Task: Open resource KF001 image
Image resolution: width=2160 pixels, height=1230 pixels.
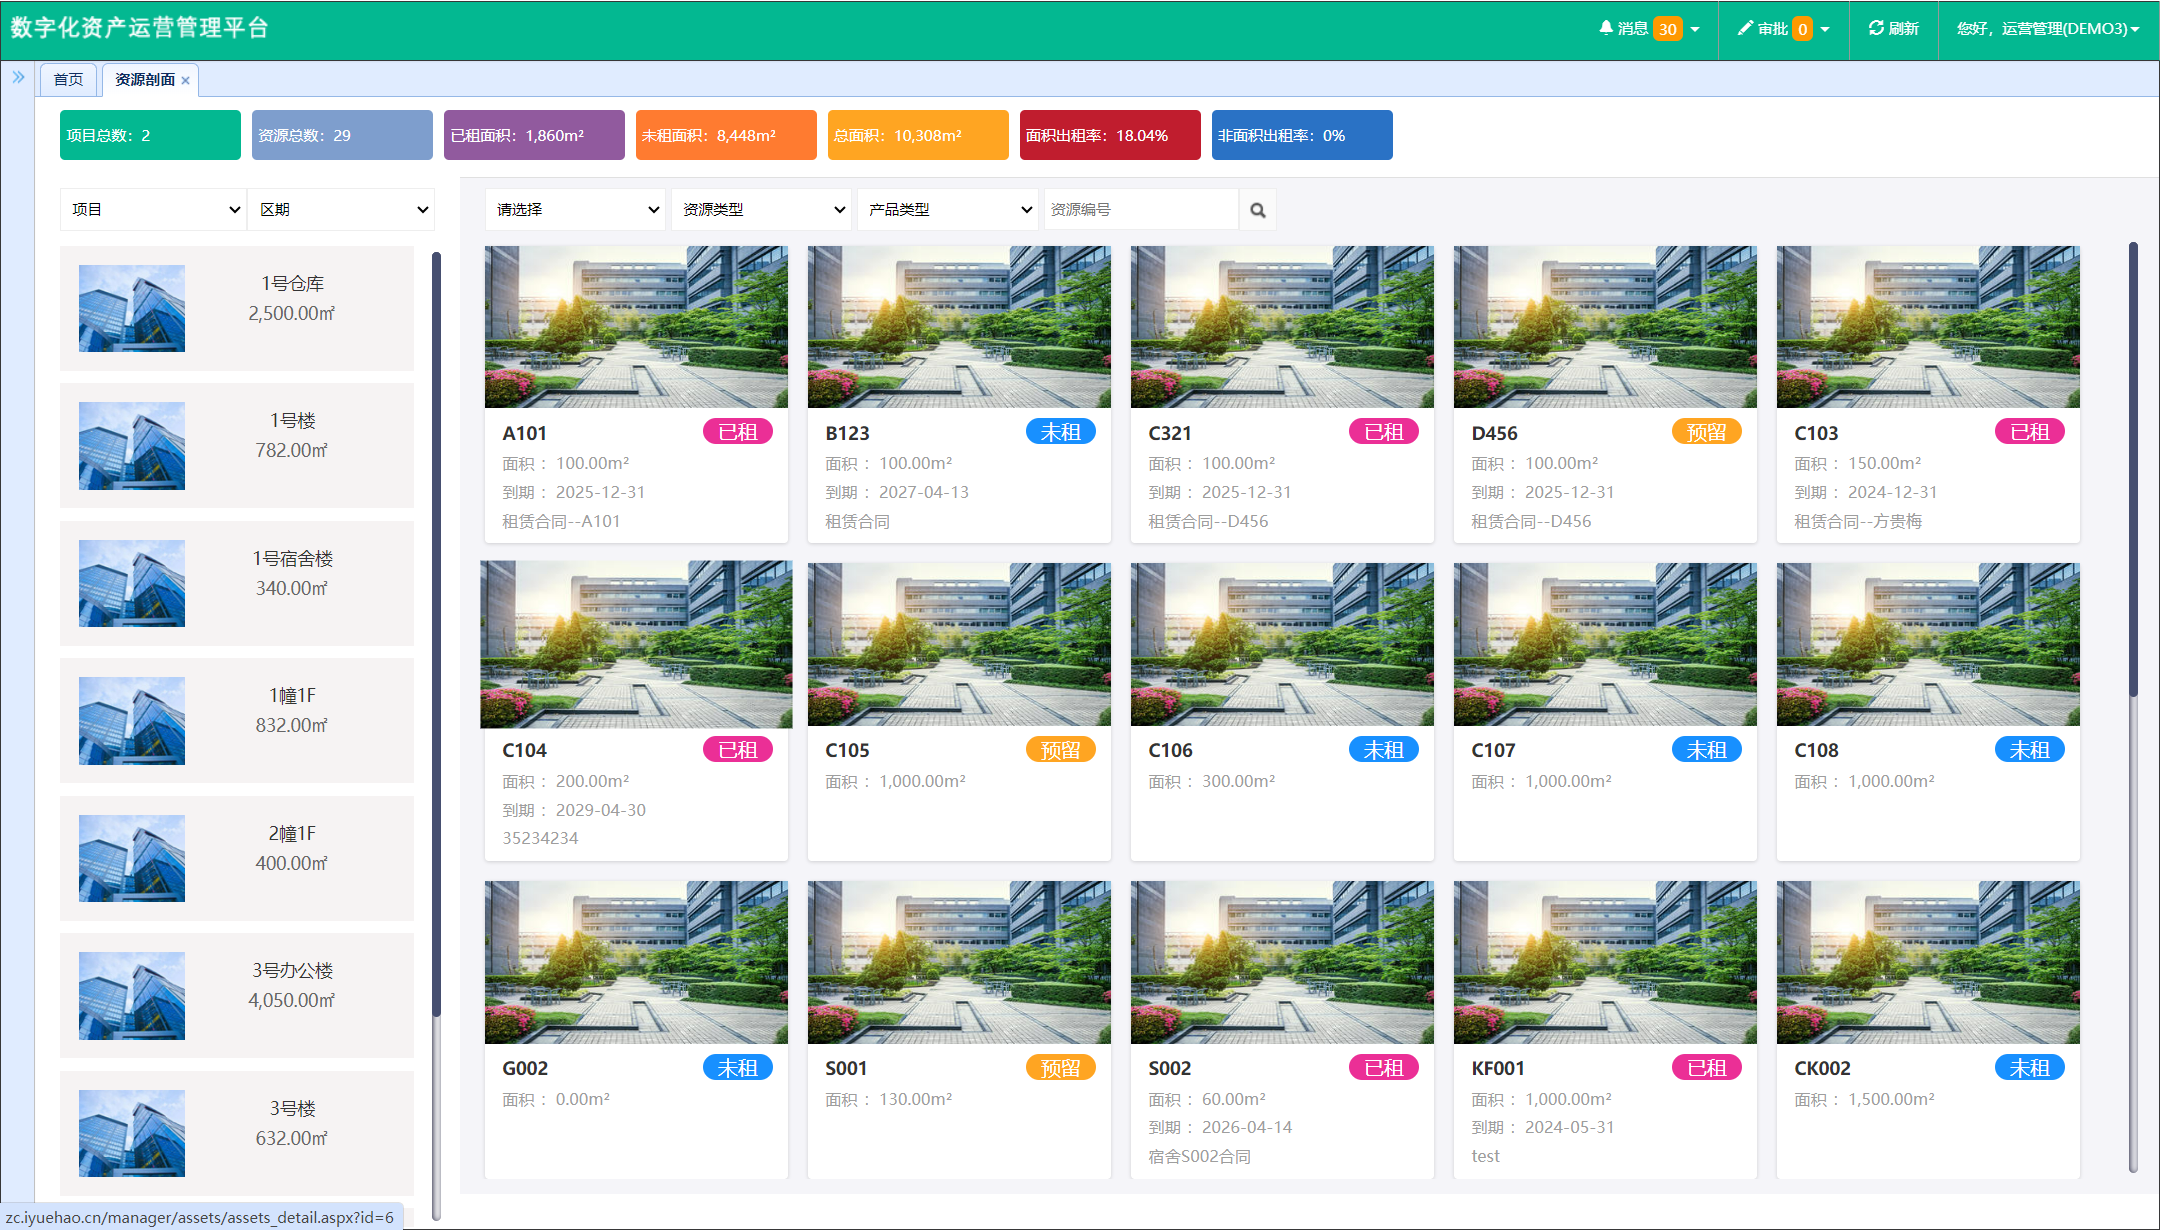Action: [x=1605, y=962]
